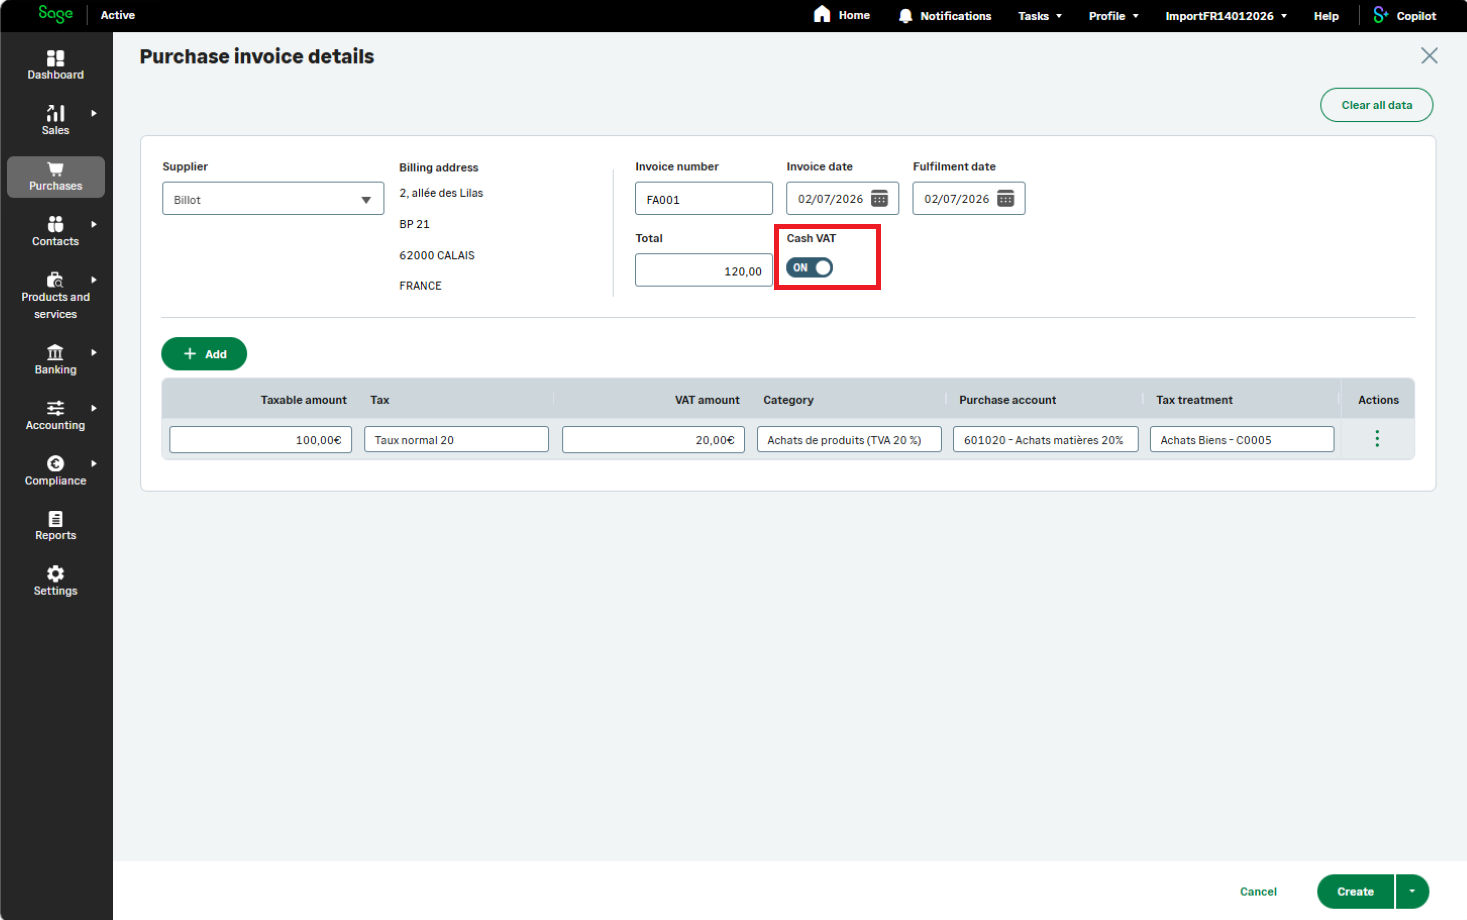Screen dimensions: 1467x920
Task: Open Notifications bell icon
Action: [x=905, y=16]
